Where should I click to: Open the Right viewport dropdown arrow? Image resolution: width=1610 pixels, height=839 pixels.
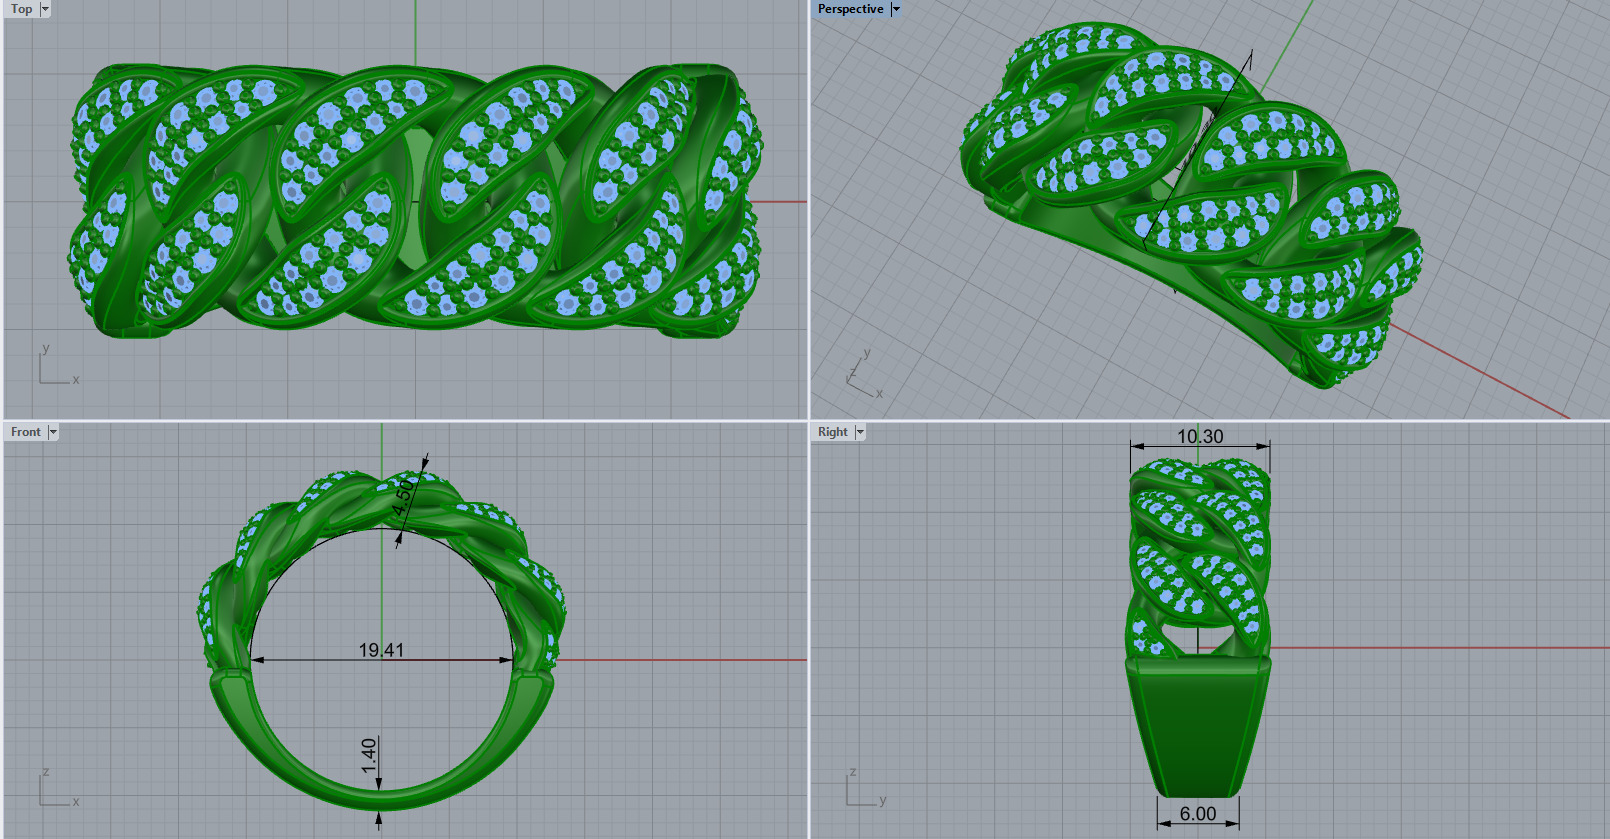[860, 432]
